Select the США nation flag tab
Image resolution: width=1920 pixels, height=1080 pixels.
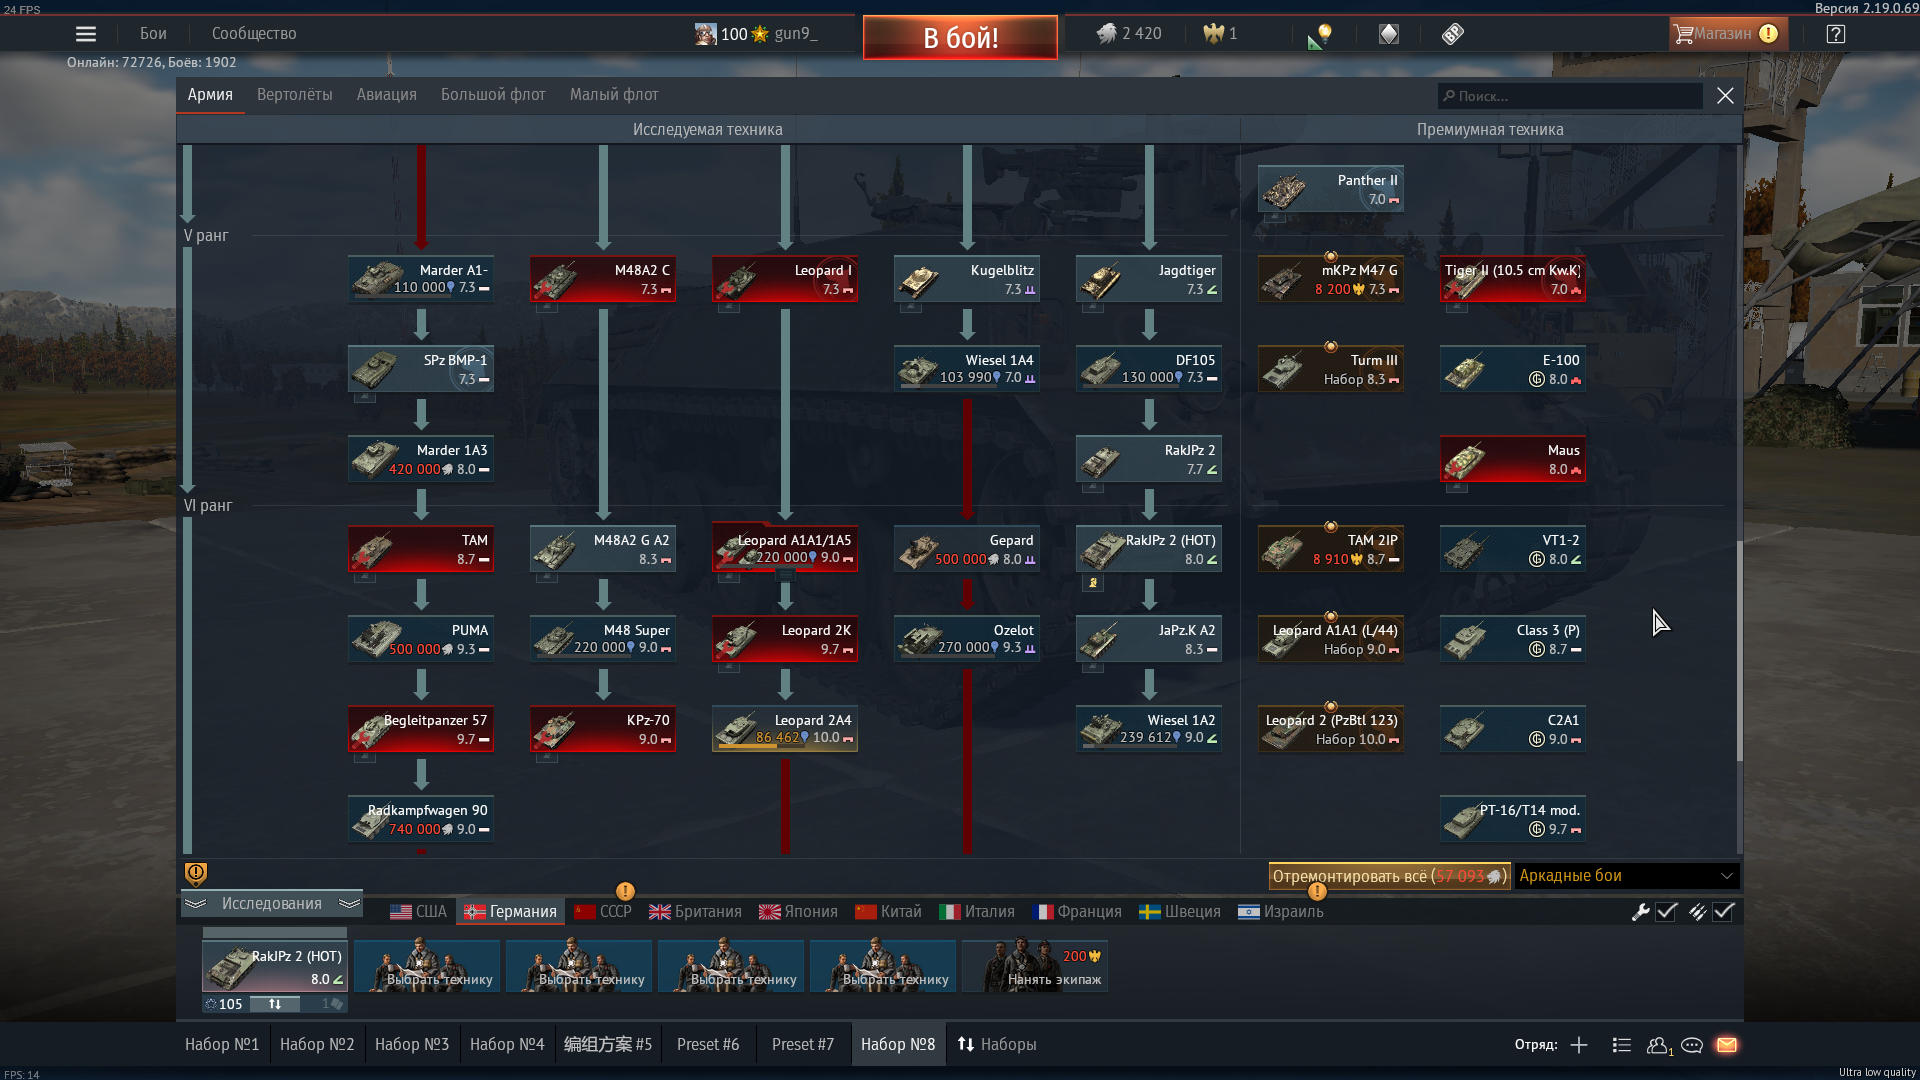tap(418, 912)
